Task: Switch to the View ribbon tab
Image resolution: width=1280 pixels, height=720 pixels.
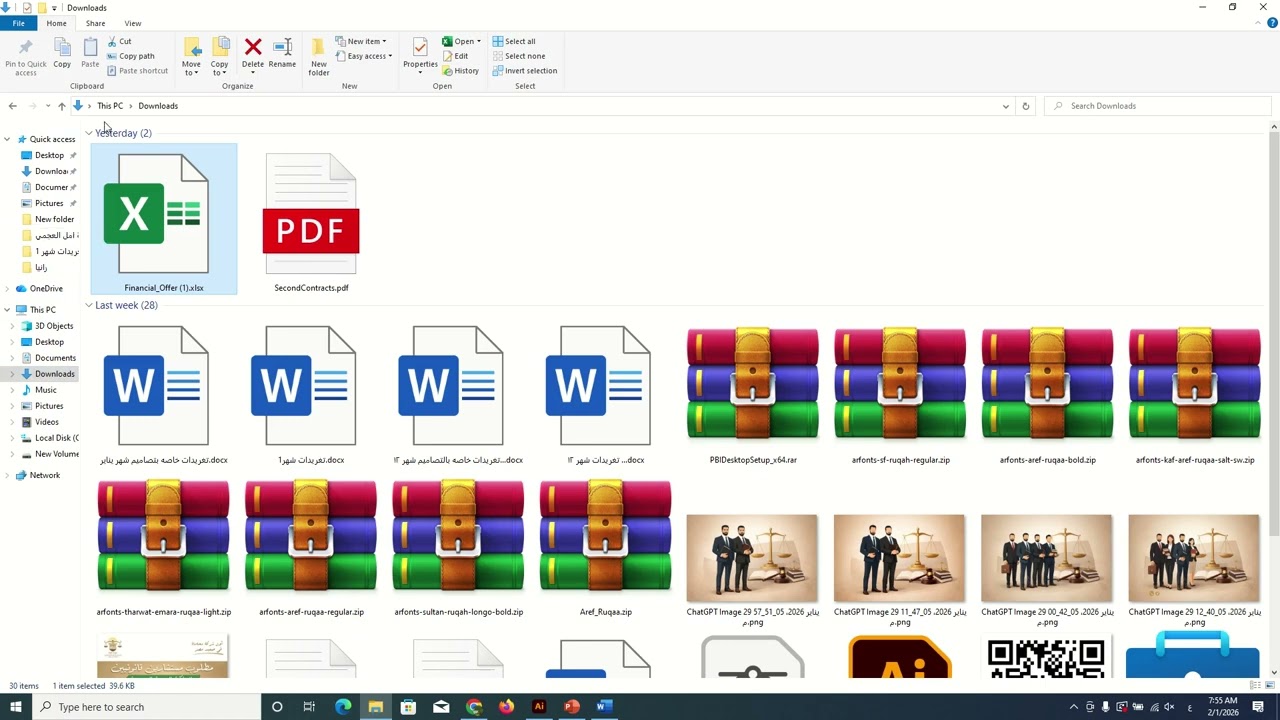Action: pos(133,23)
